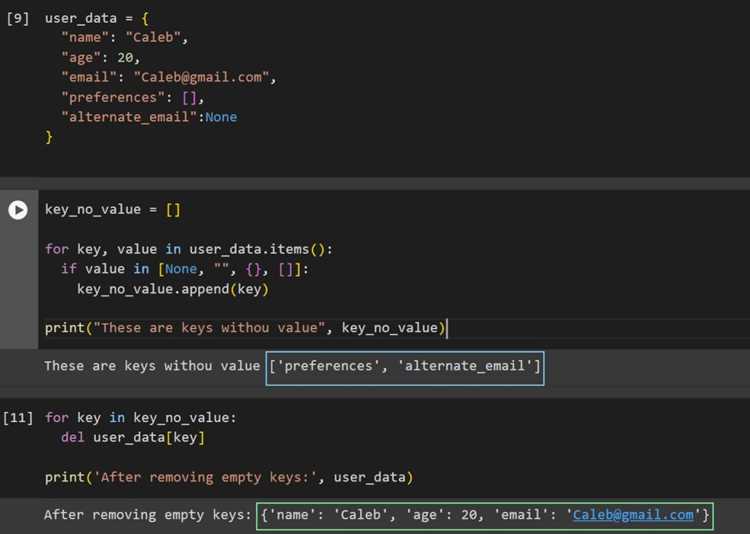Click the line '"email": "Caleb@gmail.com",'

point(169,77)
